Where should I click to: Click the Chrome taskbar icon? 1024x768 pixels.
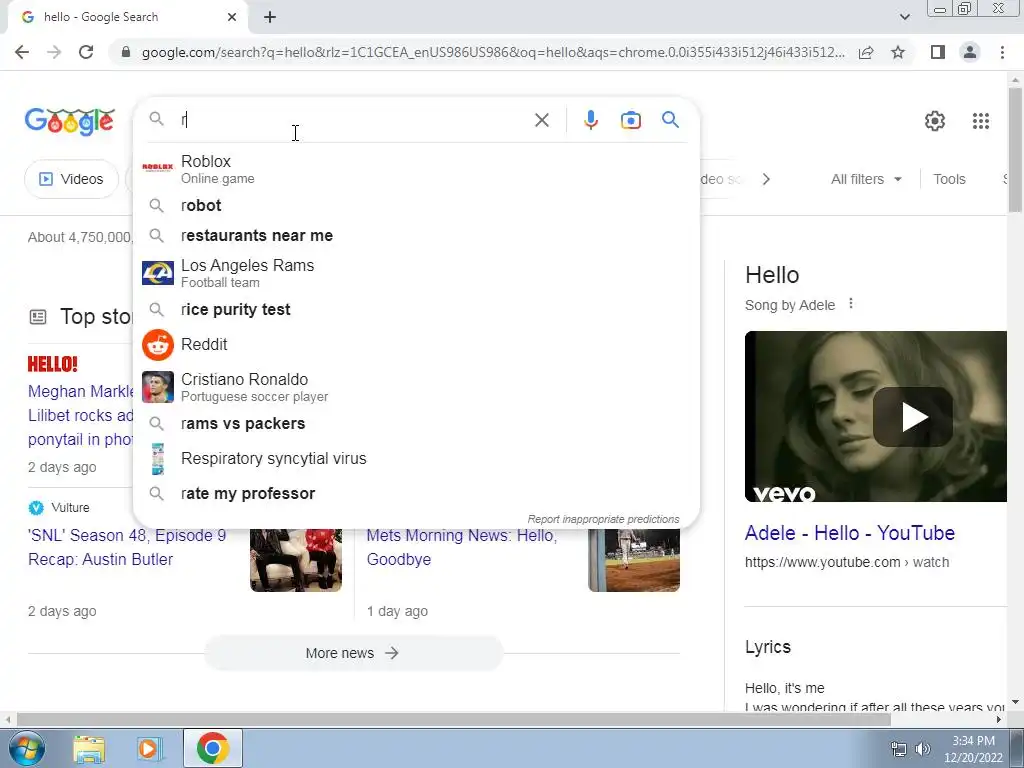tap(213, 748)
